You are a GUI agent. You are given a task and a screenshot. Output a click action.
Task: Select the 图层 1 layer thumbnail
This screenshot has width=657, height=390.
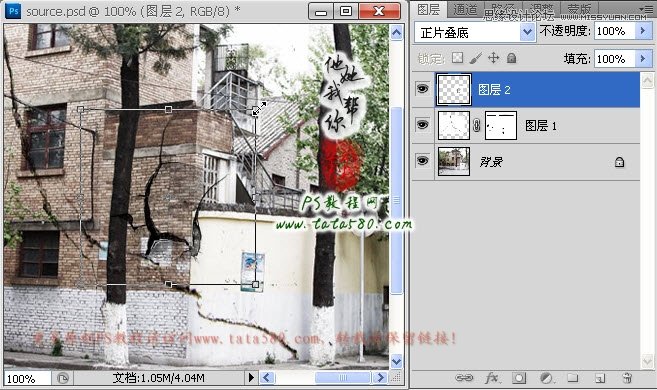(453, 125)
